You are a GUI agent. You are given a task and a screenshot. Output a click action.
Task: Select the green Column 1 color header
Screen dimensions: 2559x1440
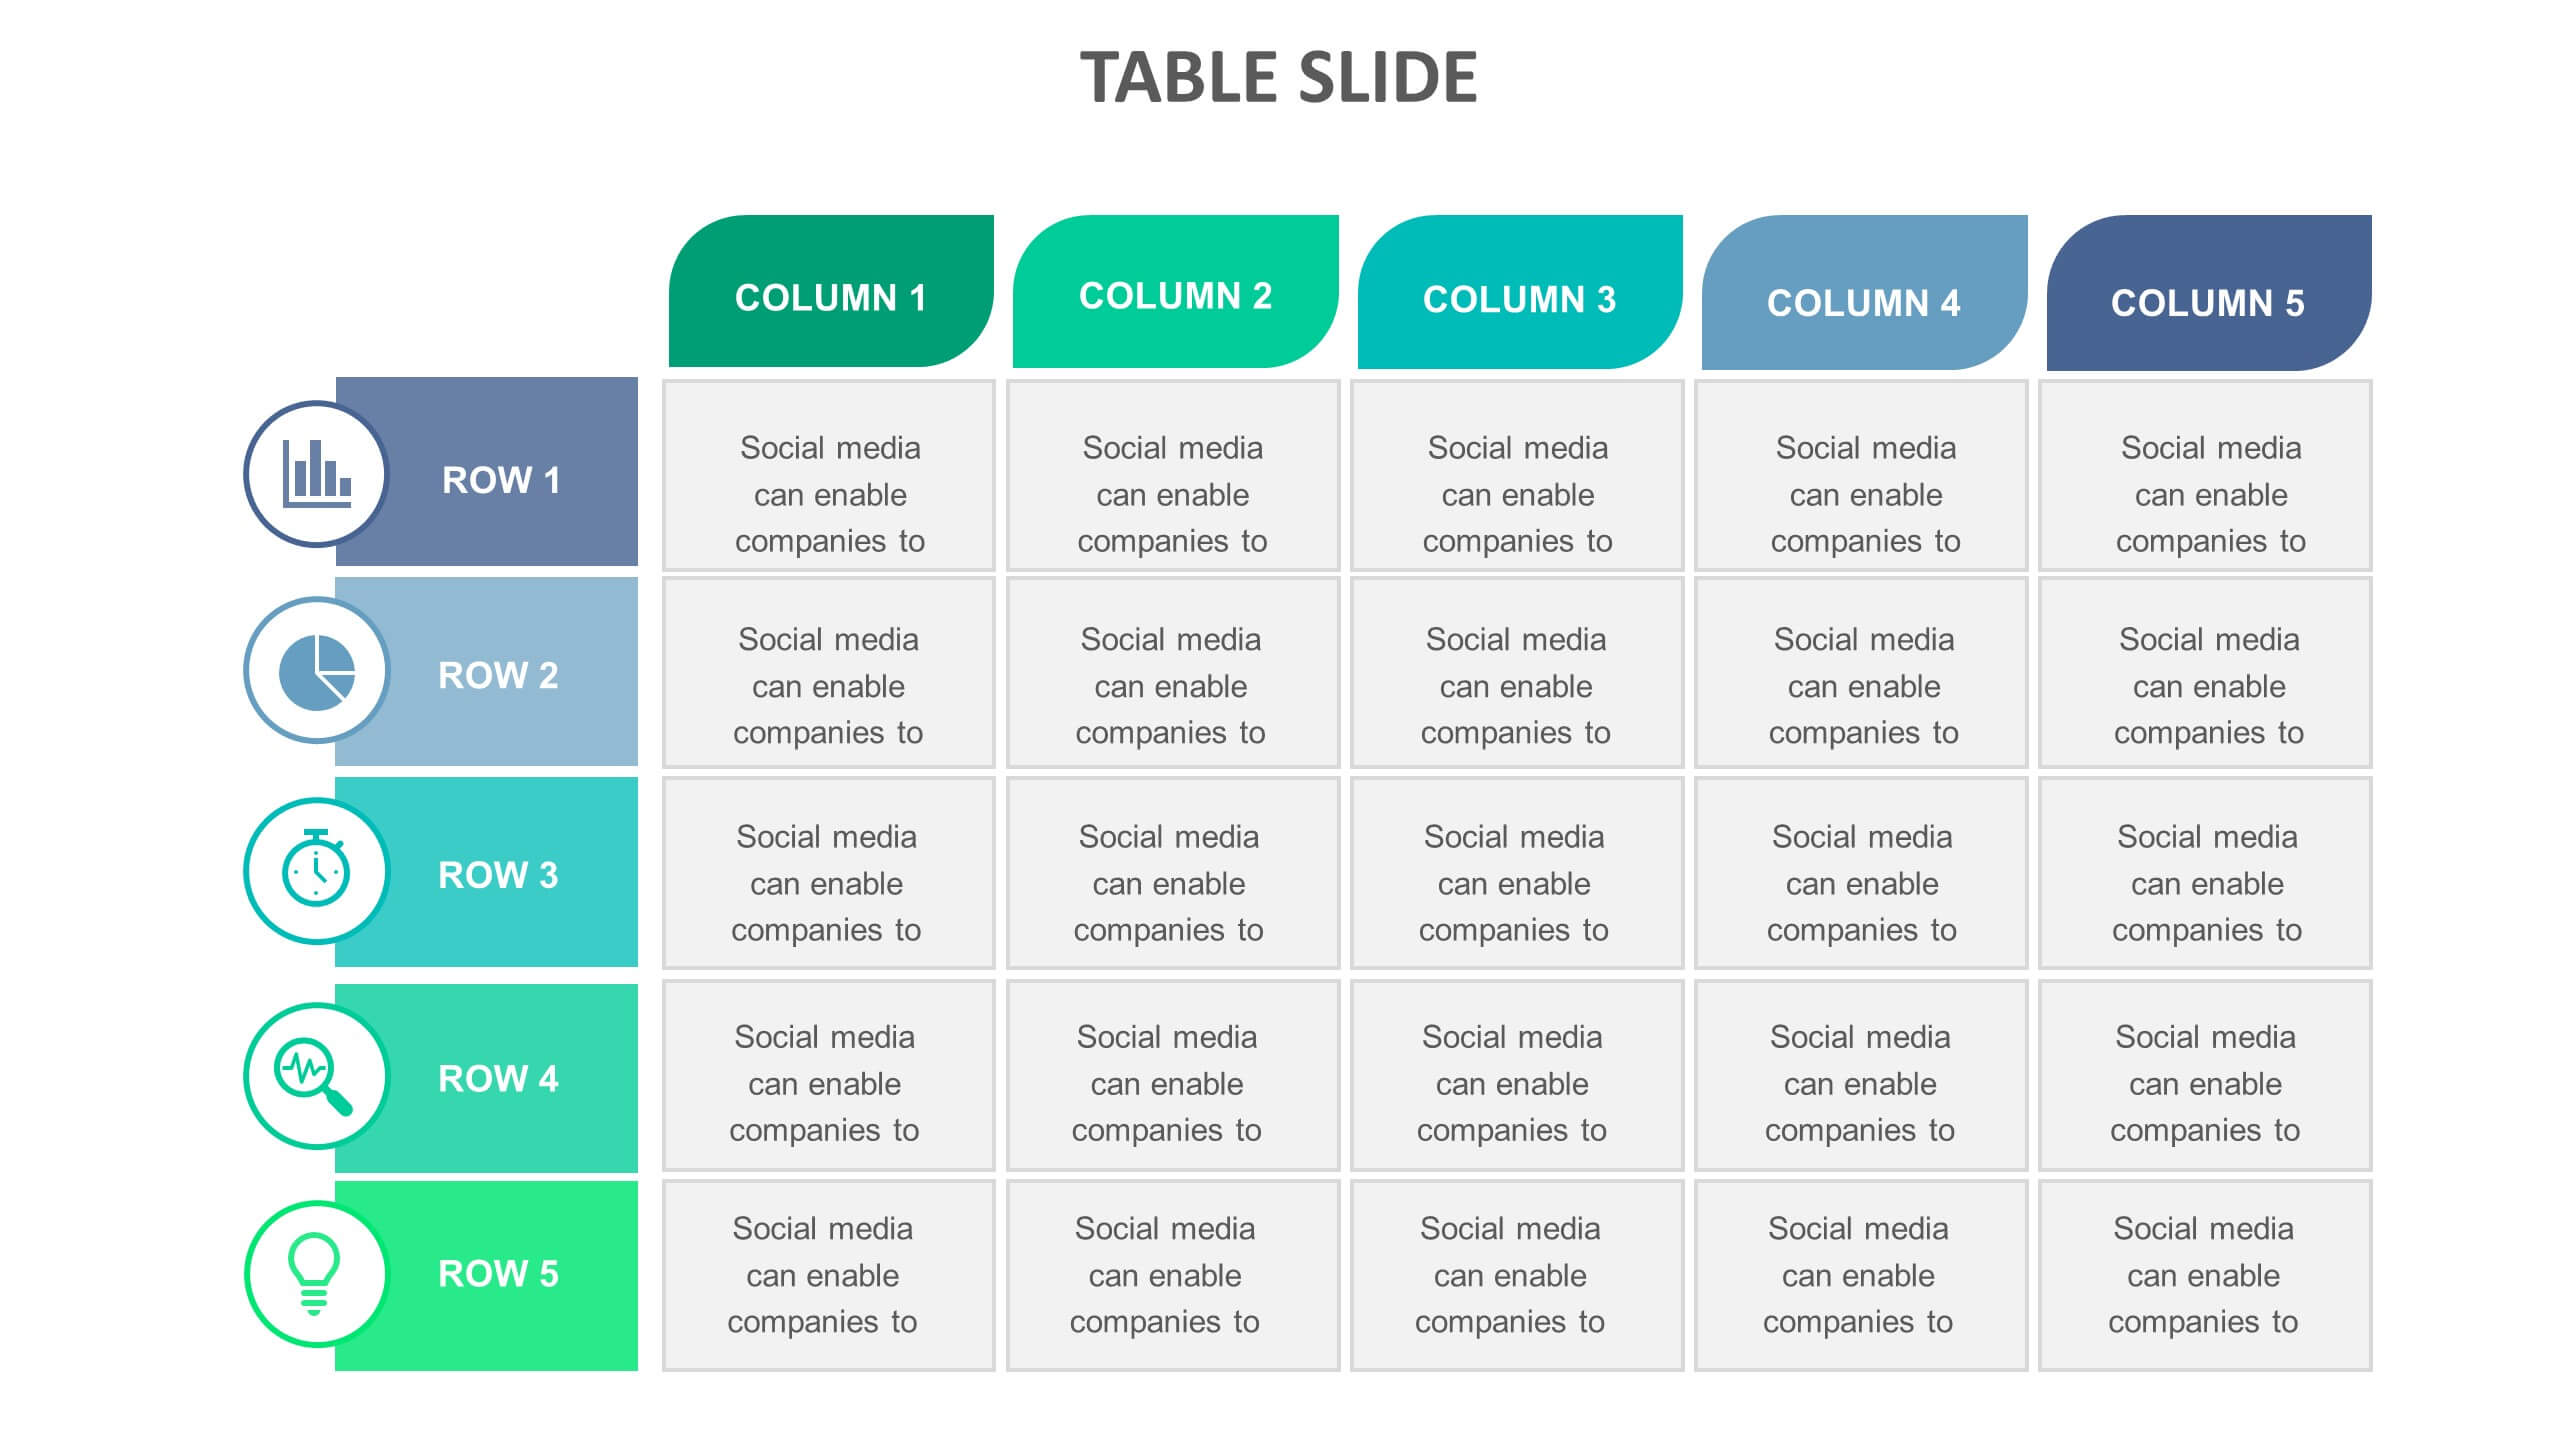point(831,294)
